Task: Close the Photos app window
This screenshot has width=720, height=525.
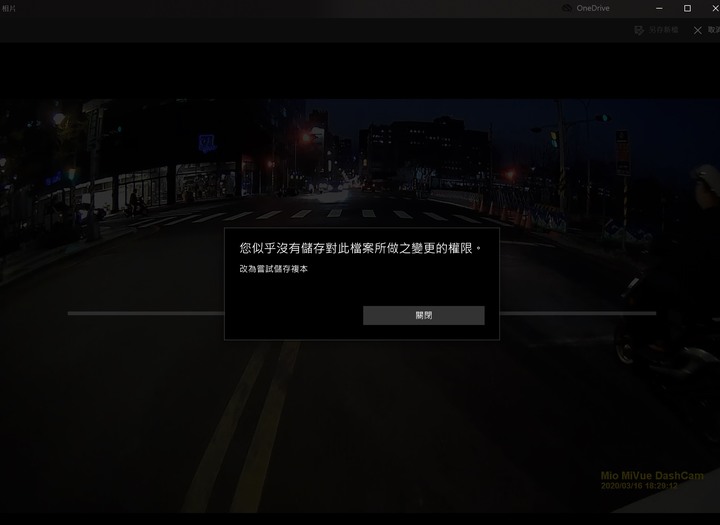Action: pos(715,8)
